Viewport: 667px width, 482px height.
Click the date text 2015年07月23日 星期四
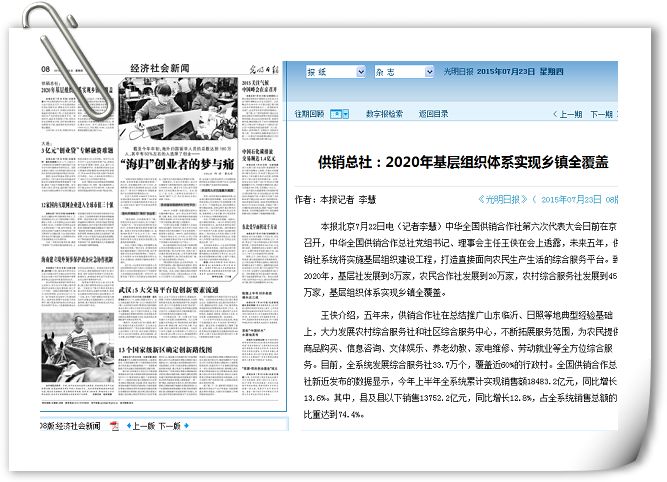[520, 71]
